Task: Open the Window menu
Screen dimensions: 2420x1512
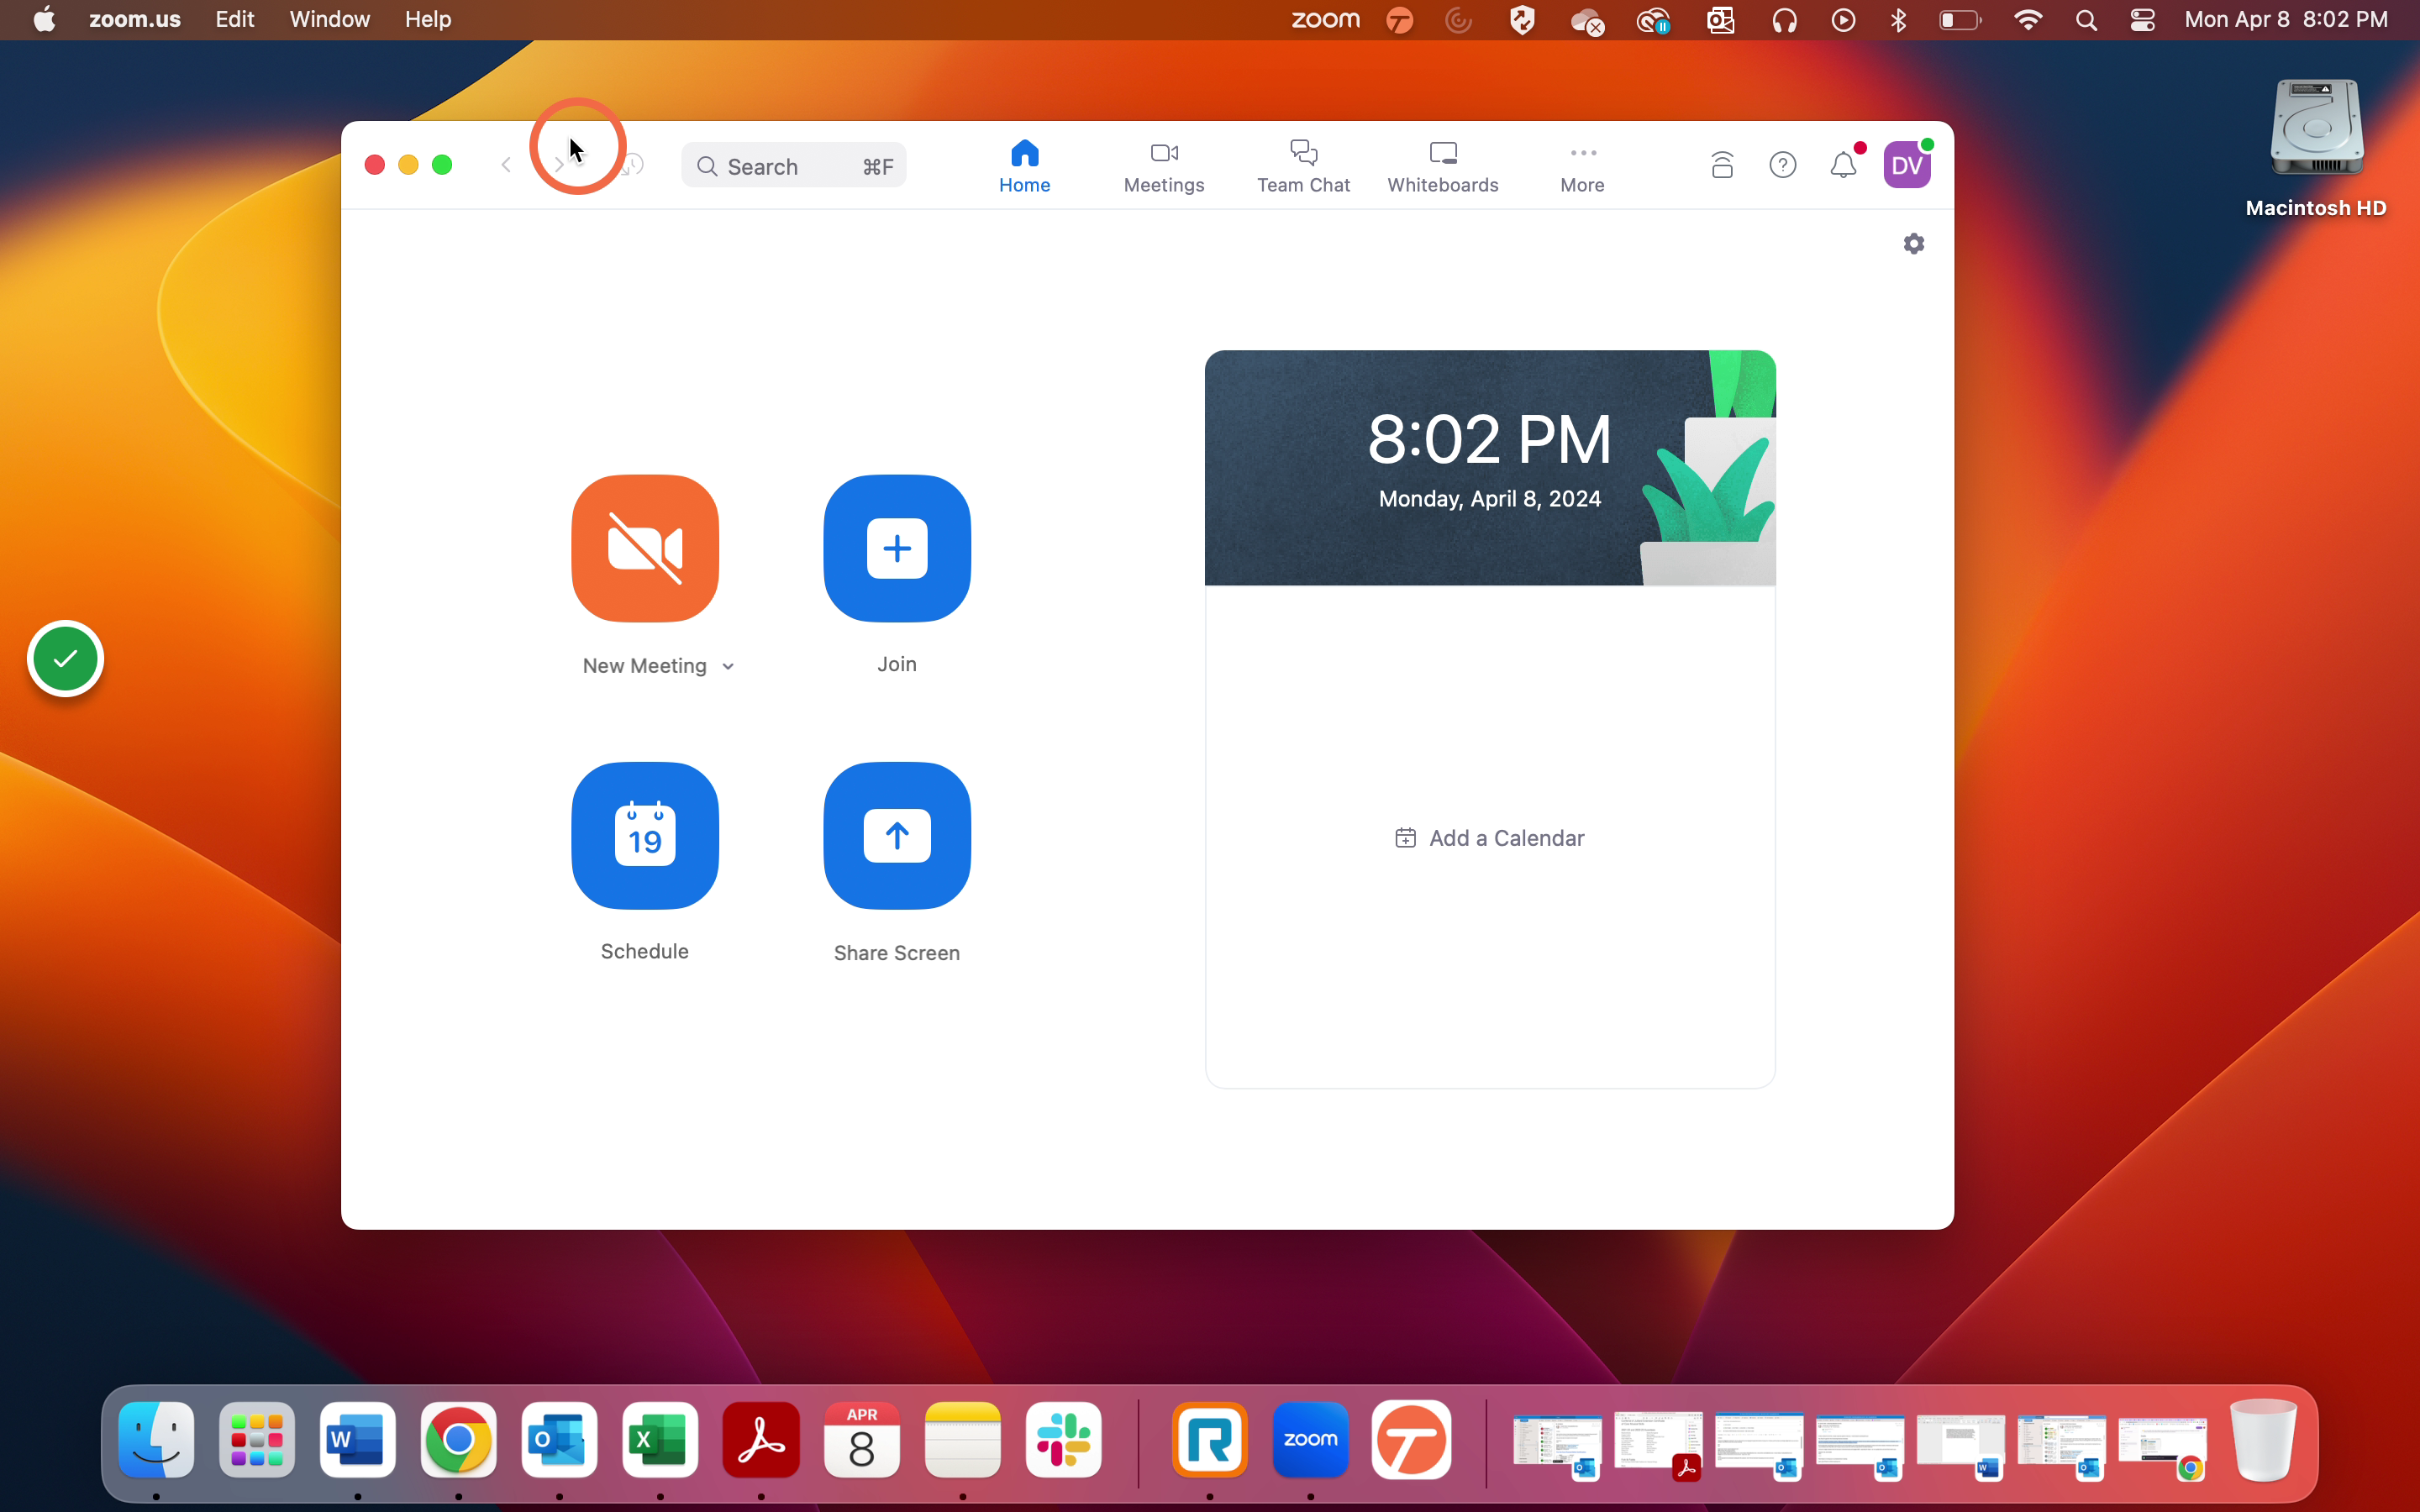Action: click(329, 20)
